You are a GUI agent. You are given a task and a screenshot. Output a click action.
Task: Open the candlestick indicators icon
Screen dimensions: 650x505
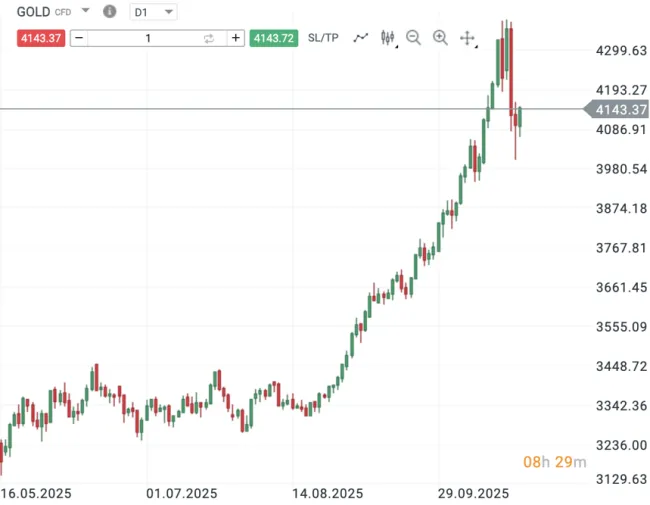(388, 38)
